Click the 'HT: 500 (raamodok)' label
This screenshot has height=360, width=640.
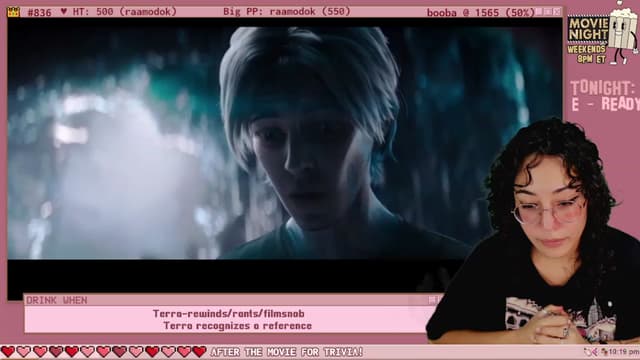point(124,12)
